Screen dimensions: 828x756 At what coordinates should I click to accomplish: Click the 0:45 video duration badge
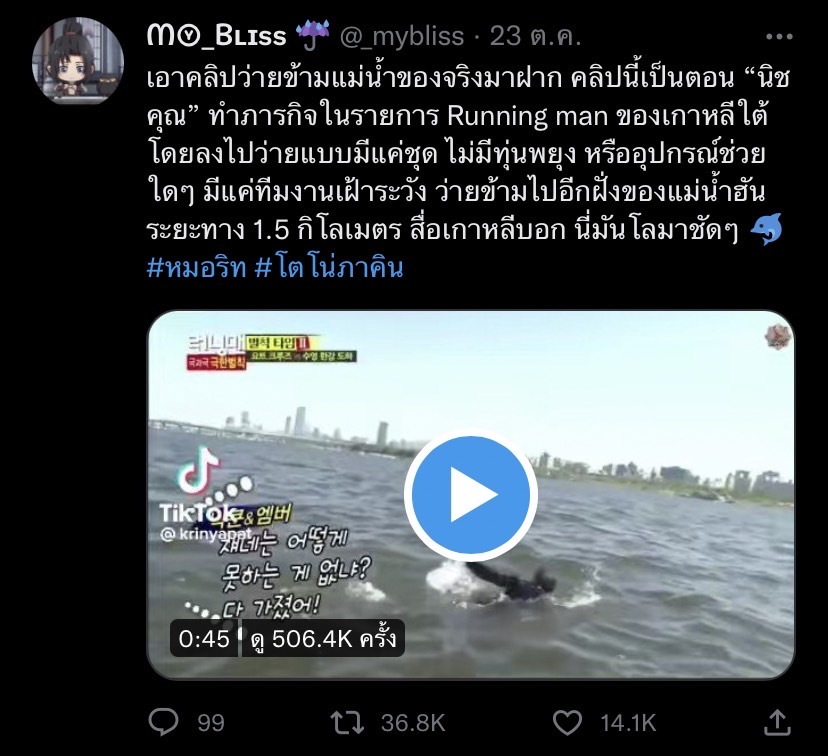pos(204,639)
